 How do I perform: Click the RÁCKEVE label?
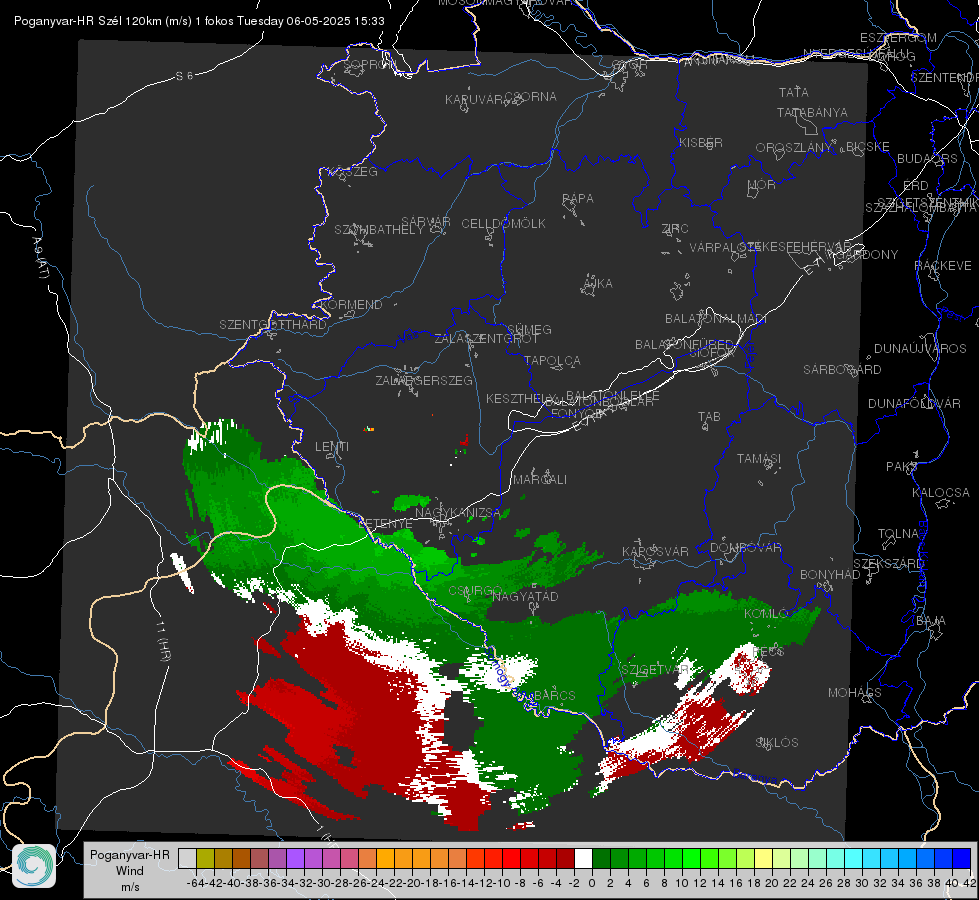[943, 266]
